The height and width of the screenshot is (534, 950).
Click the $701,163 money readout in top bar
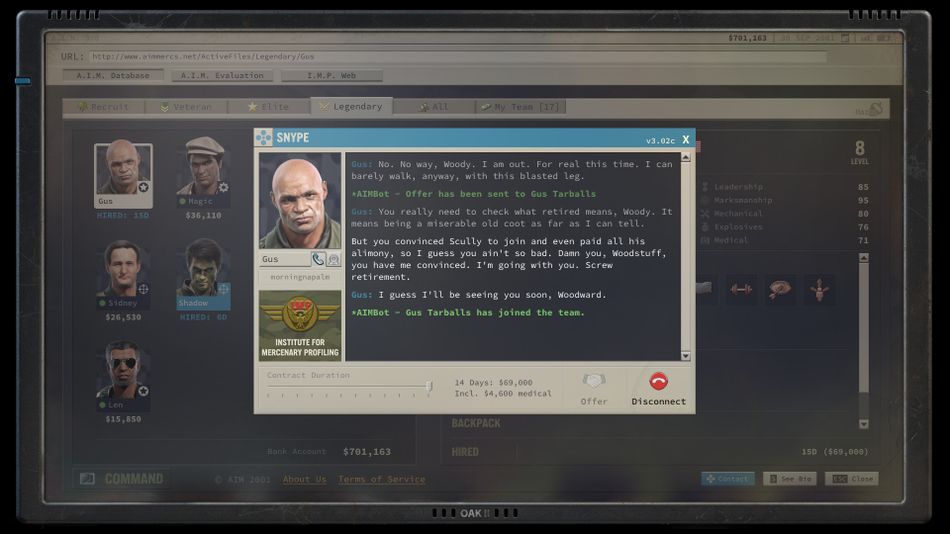[747, 38]
